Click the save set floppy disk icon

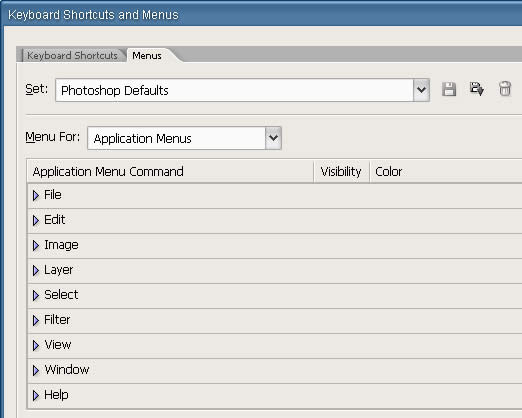tap(449, 89)
